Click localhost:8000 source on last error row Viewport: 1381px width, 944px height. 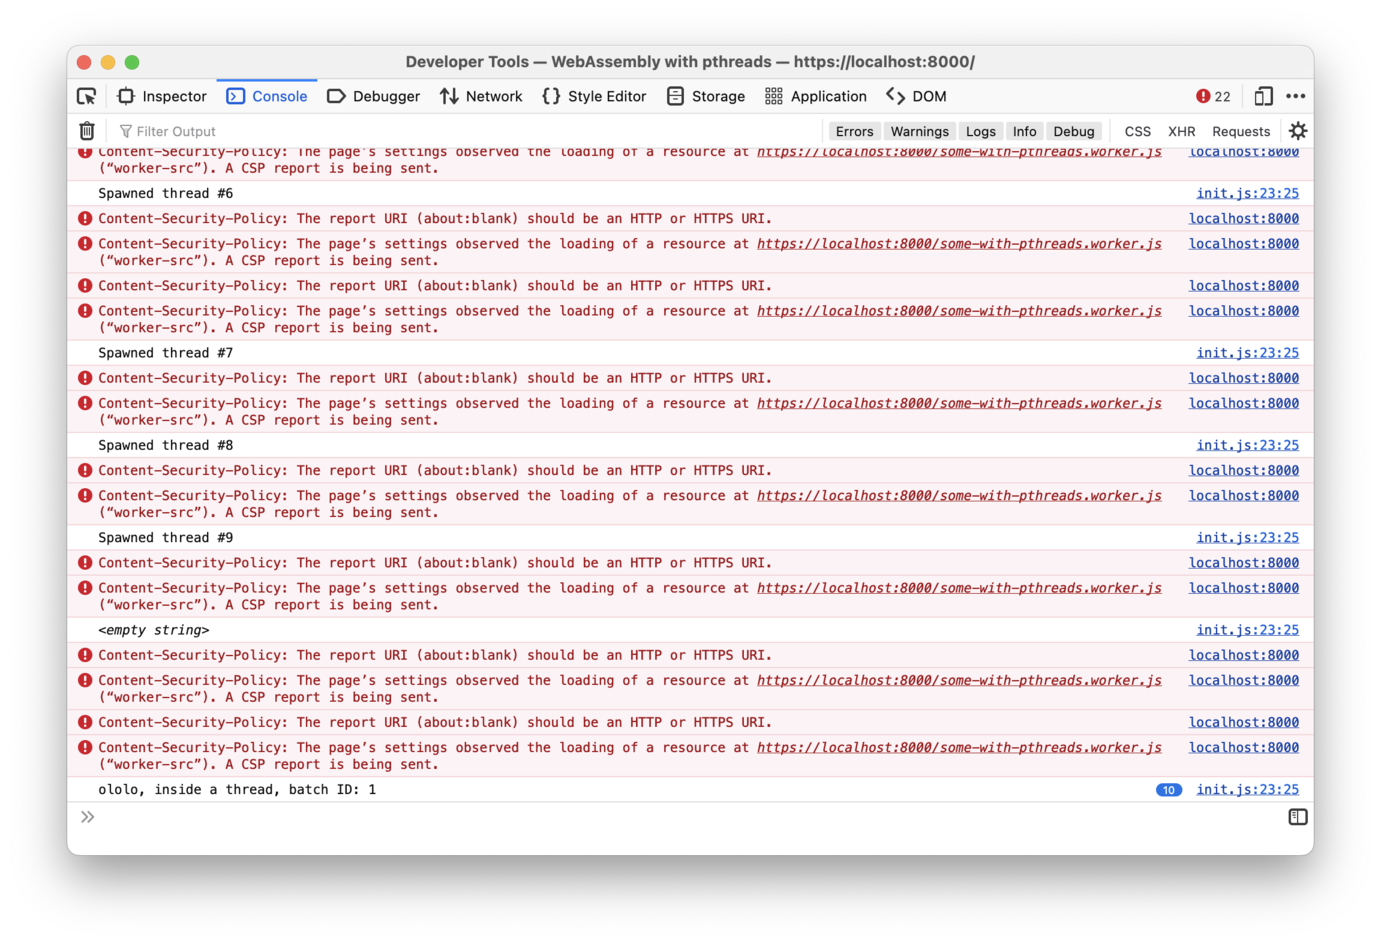(1243, 747)
